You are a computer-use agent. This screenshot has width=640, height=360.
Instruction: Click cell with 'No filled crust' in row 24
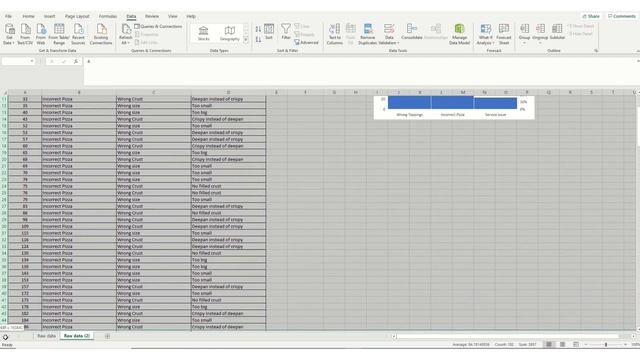point(228,186)
